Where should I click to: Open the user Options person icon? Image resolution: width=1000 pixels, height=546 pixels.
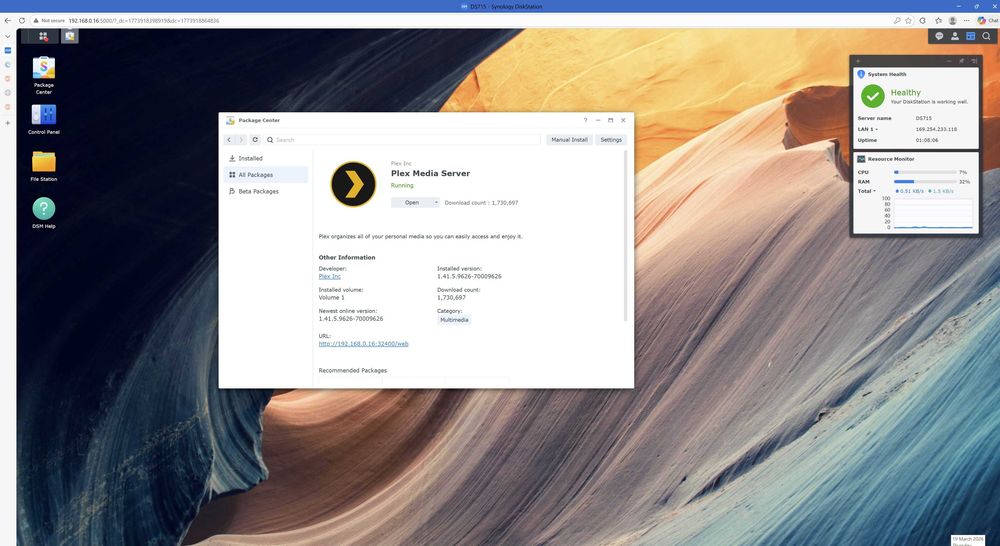pos(955,36)
